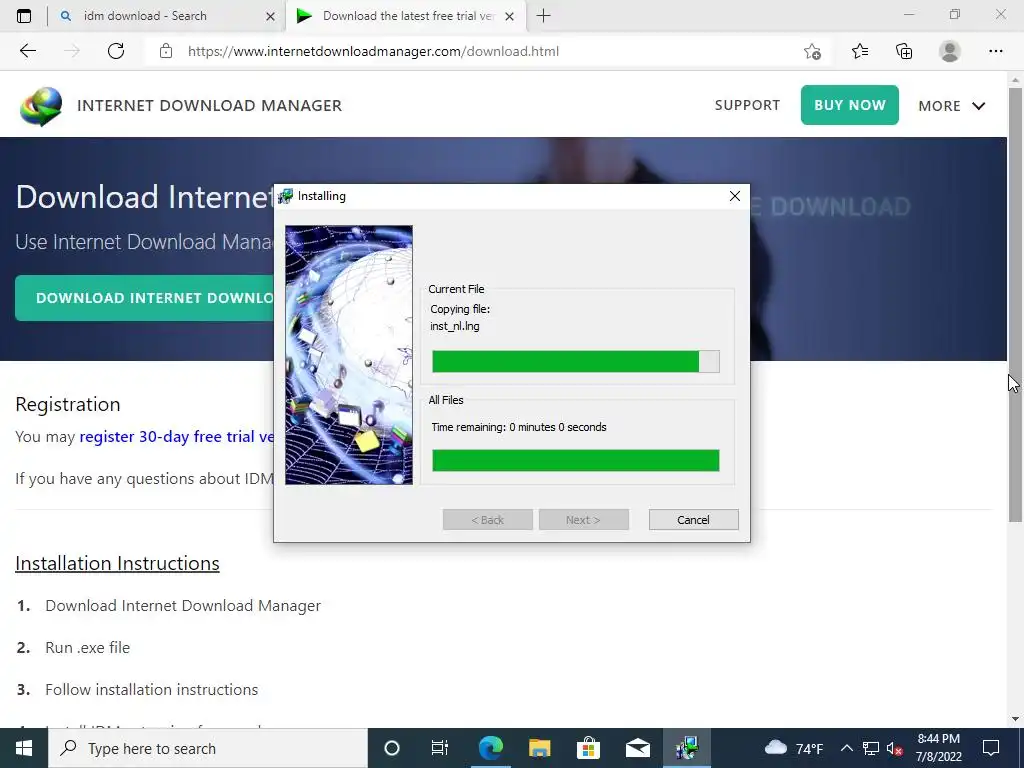Click the muted volume tray icon
The height and width of the screenshot is (768, 1024).
[894, 748]
